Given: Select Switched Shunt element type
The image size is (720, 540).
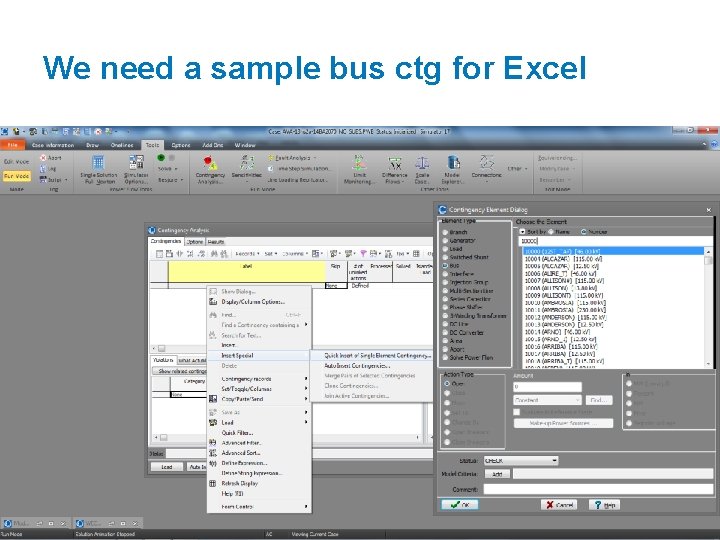Looking at the screenshot, I should click(x=445, y=257).
